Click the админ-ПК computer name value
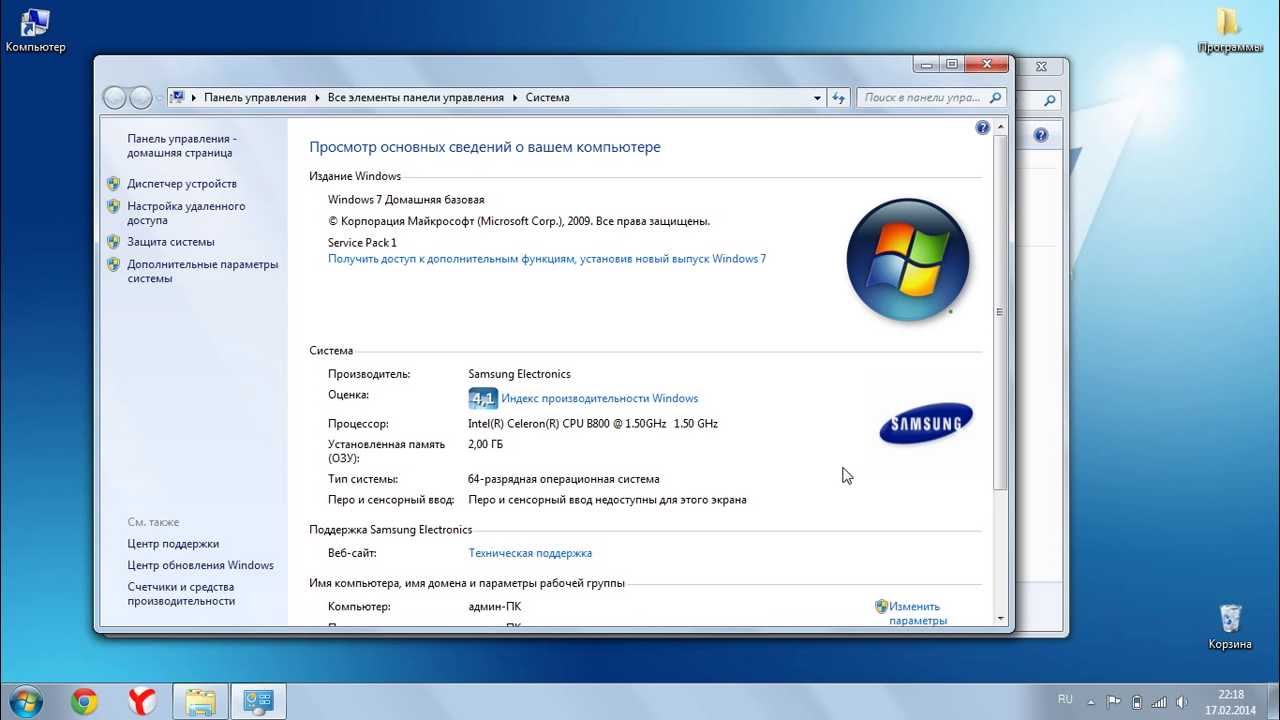Viewport: 1280px width, 720px height. click(x=494, y=607)
